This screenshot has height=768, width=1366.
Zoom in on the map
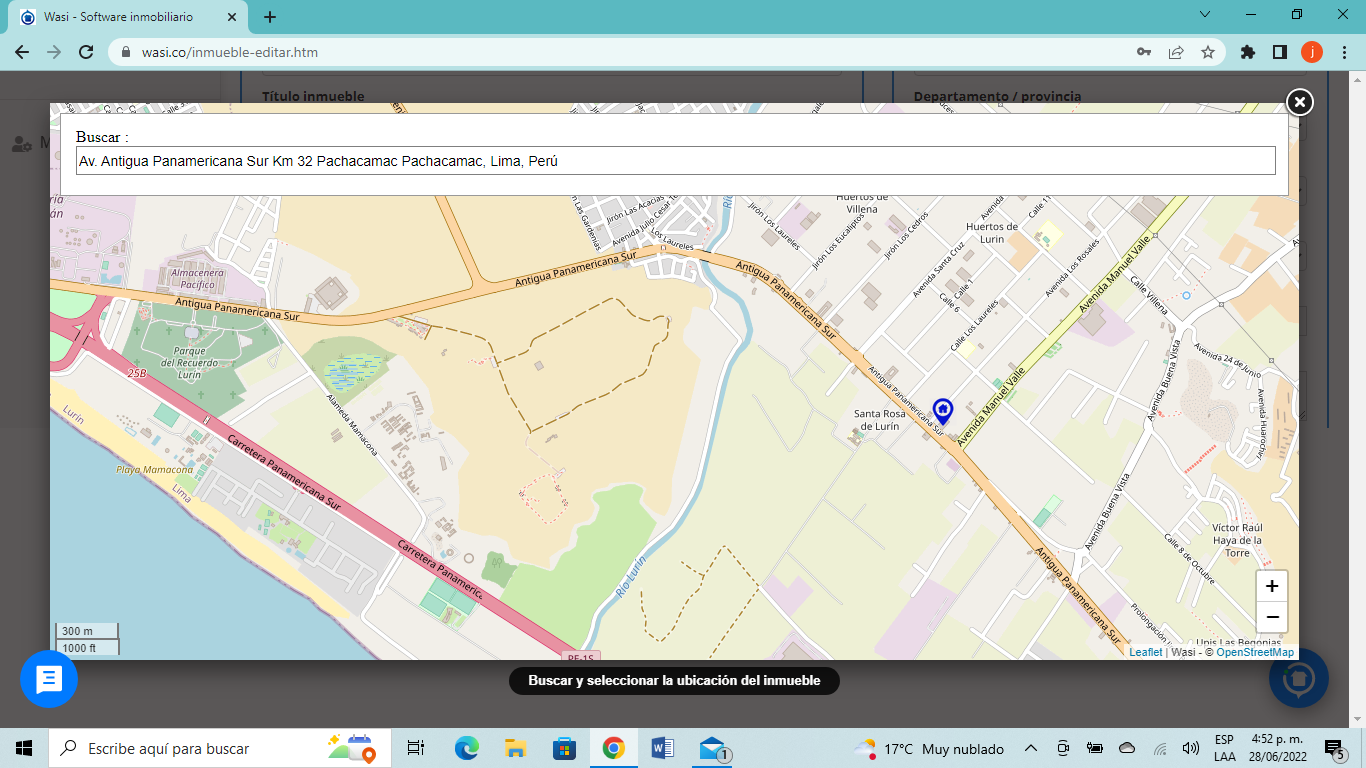pos(1272,586)
